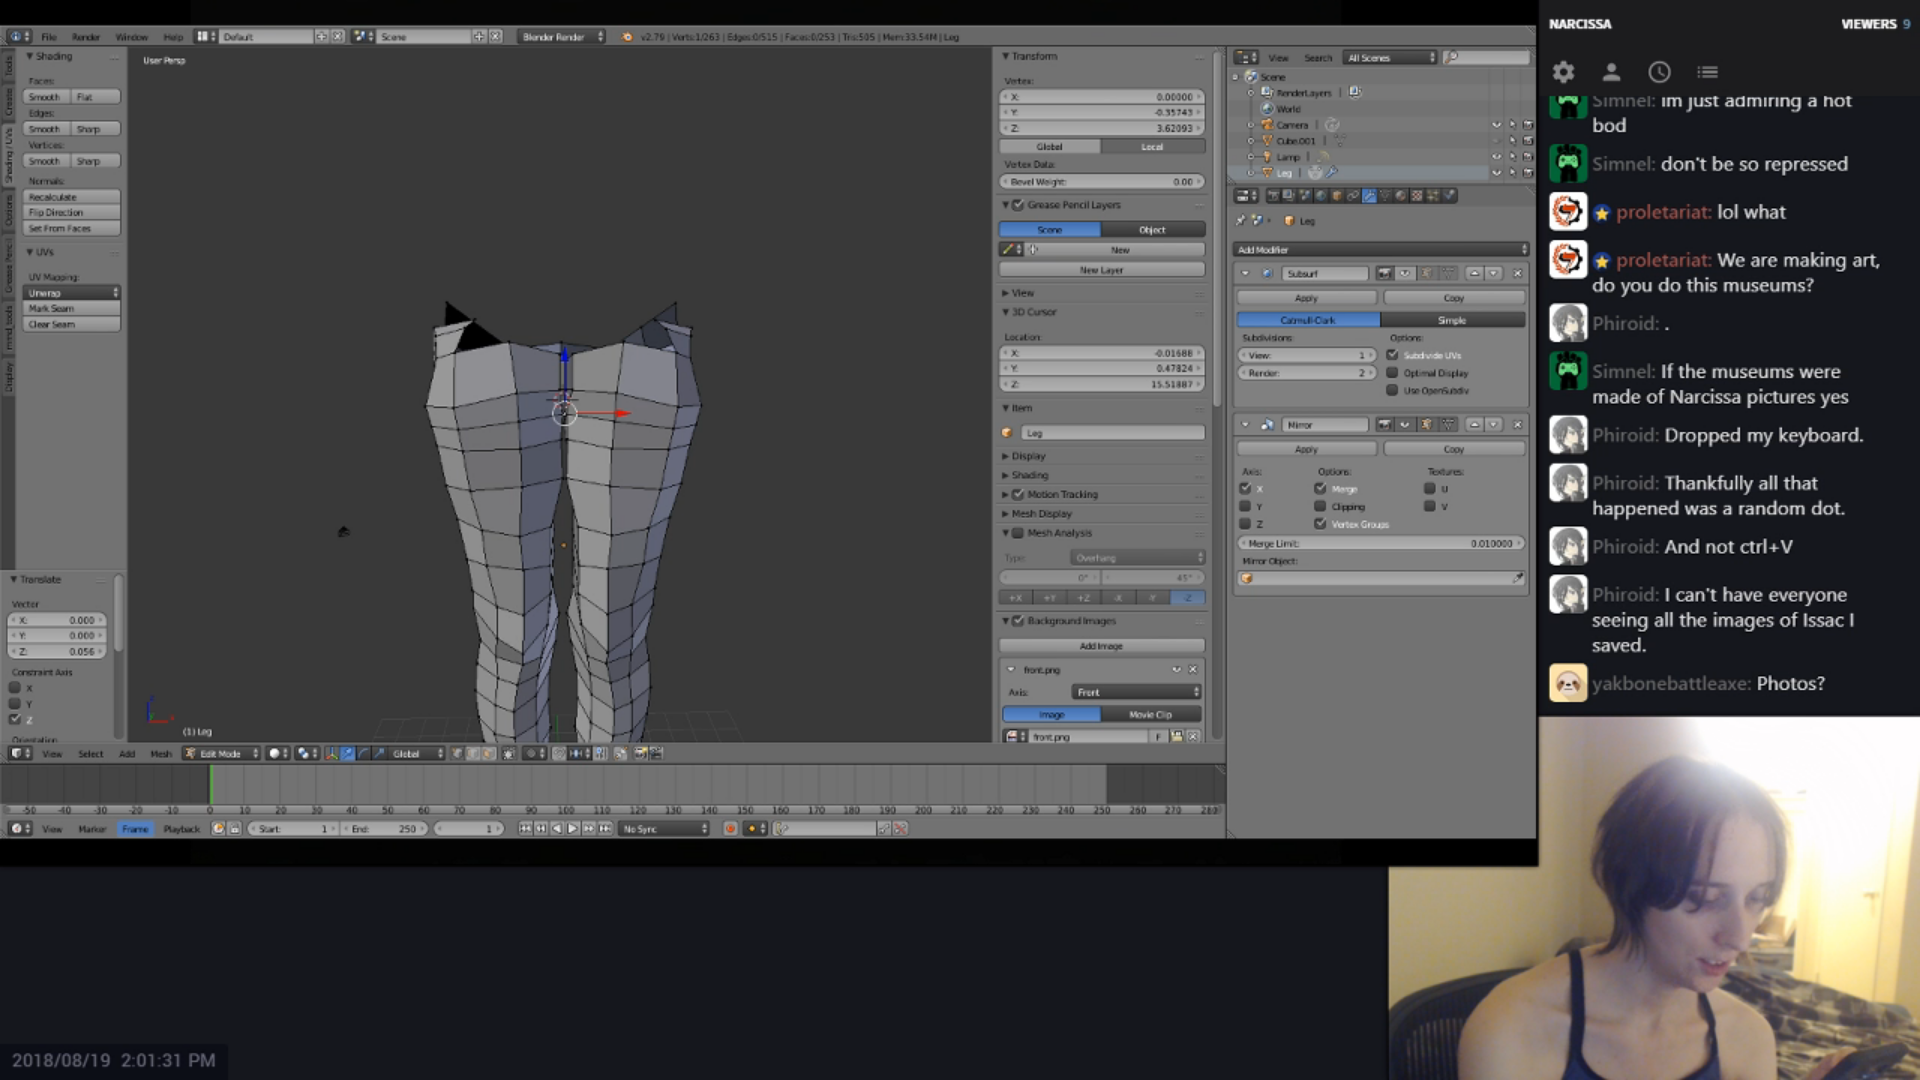The height and width of the screenshot is (1080, 1920).
Task: Open the Blender Render engine dropdown
Action: [x=561, y=37]
